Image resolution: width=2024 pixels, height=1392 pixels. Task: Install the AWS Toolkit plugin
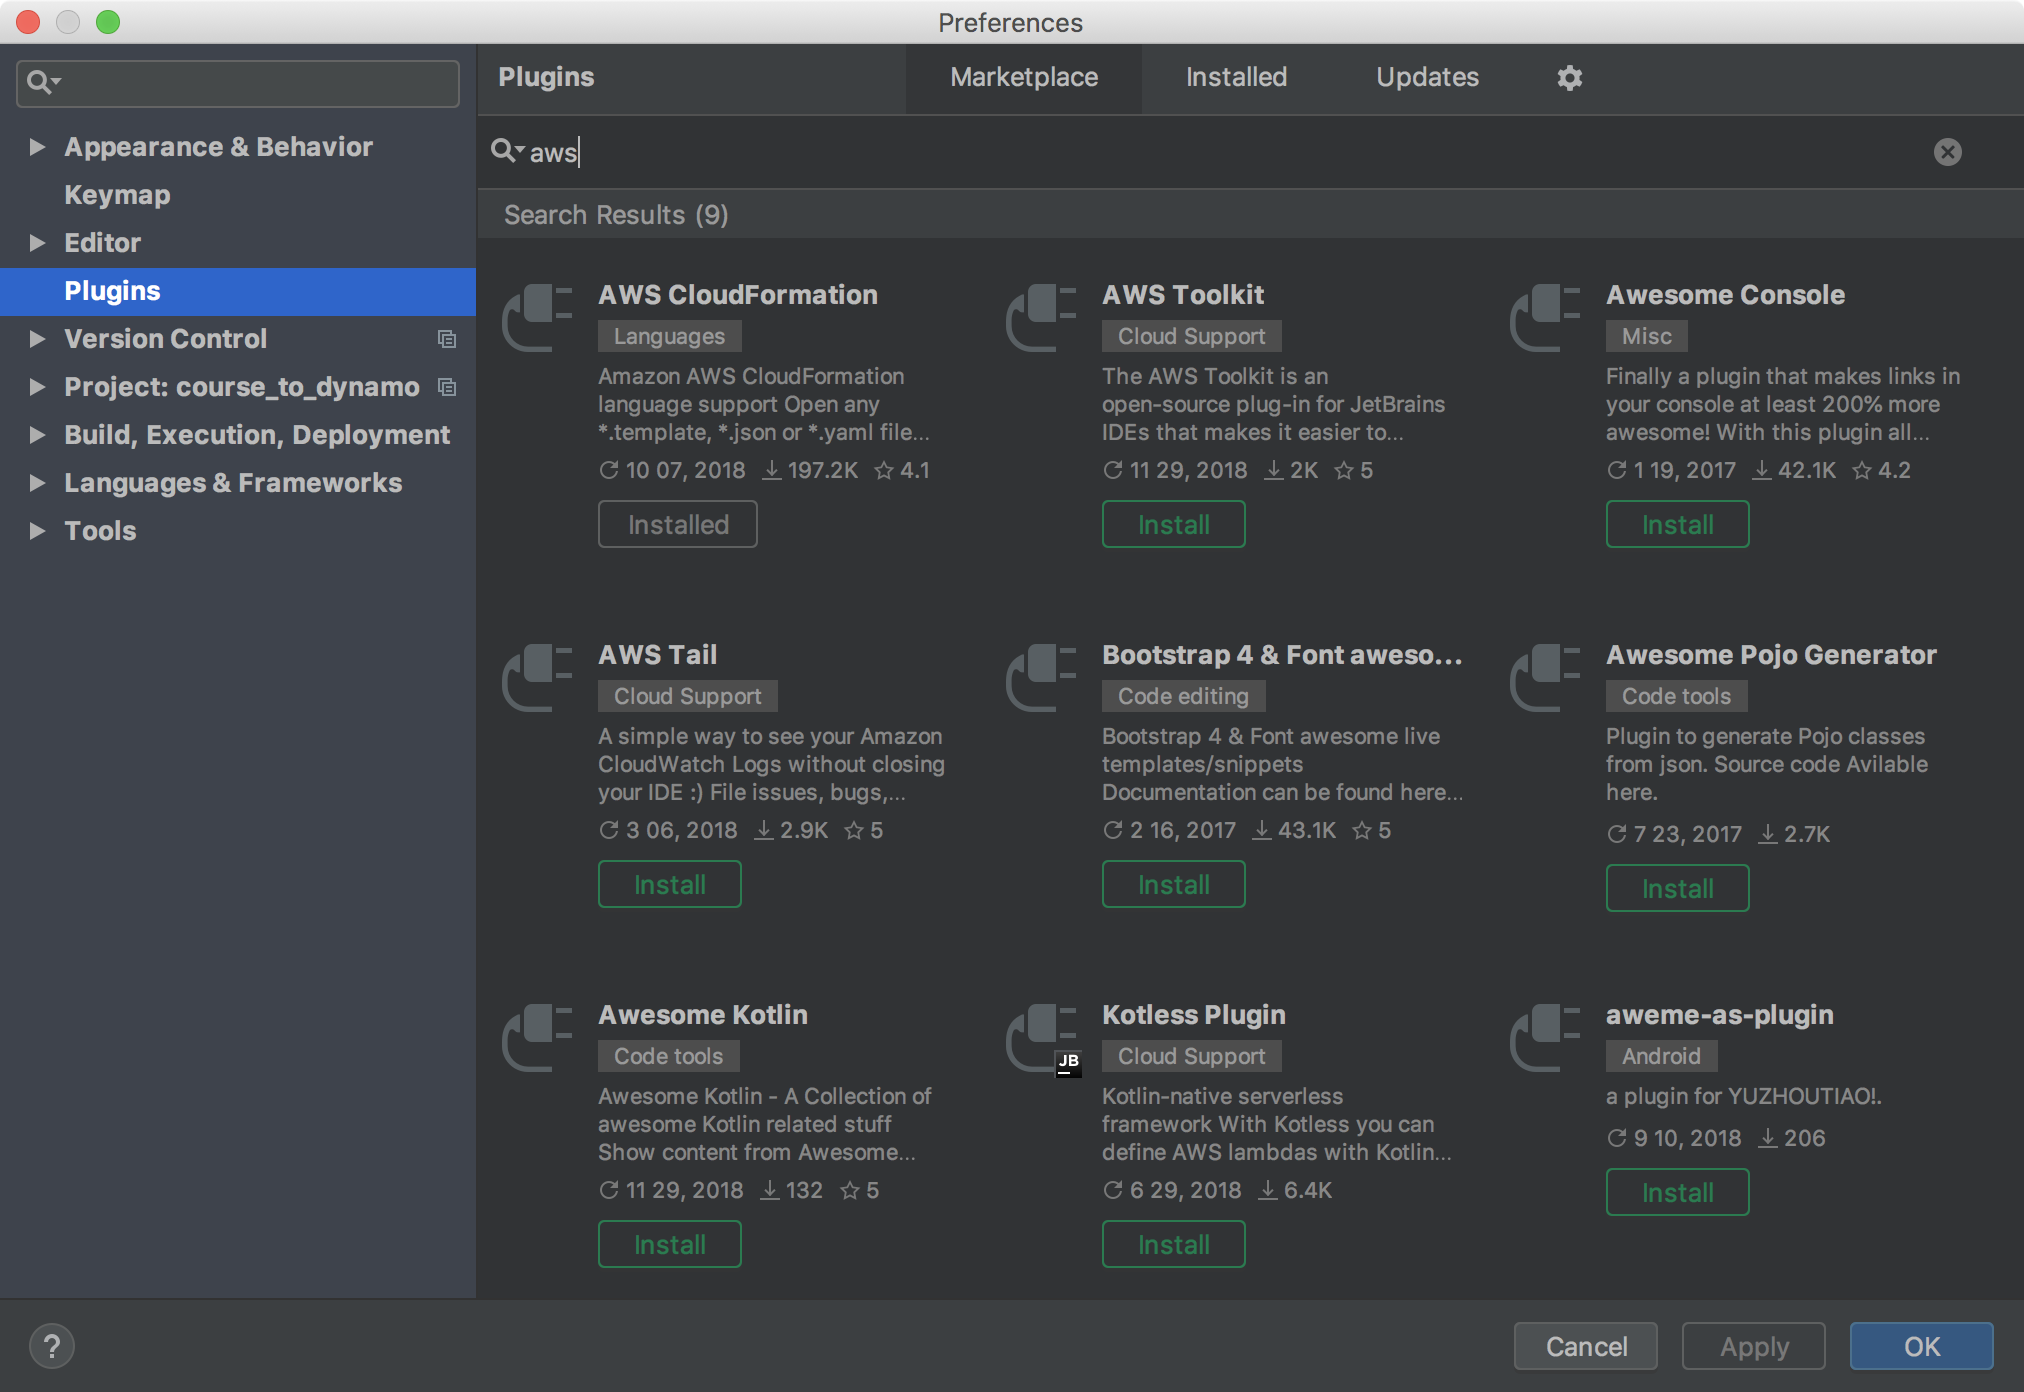(1174, 524)
